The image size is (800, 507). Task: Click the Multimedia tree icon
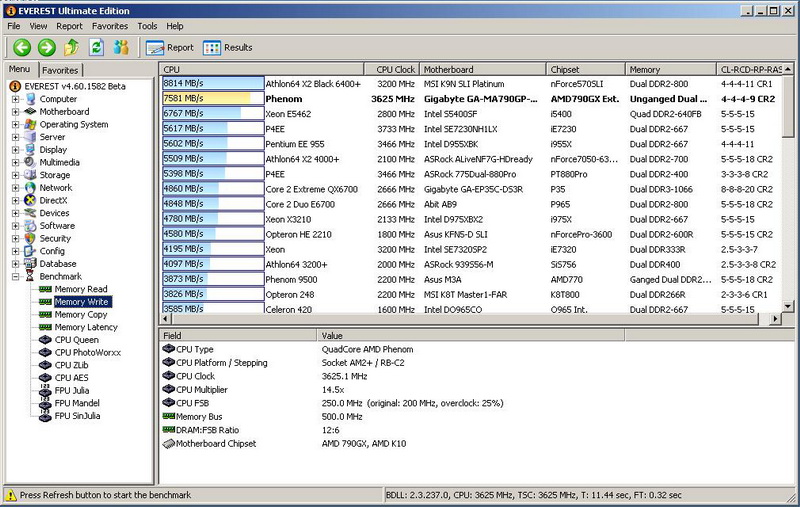pyautogui.click(x=31, y=162)
